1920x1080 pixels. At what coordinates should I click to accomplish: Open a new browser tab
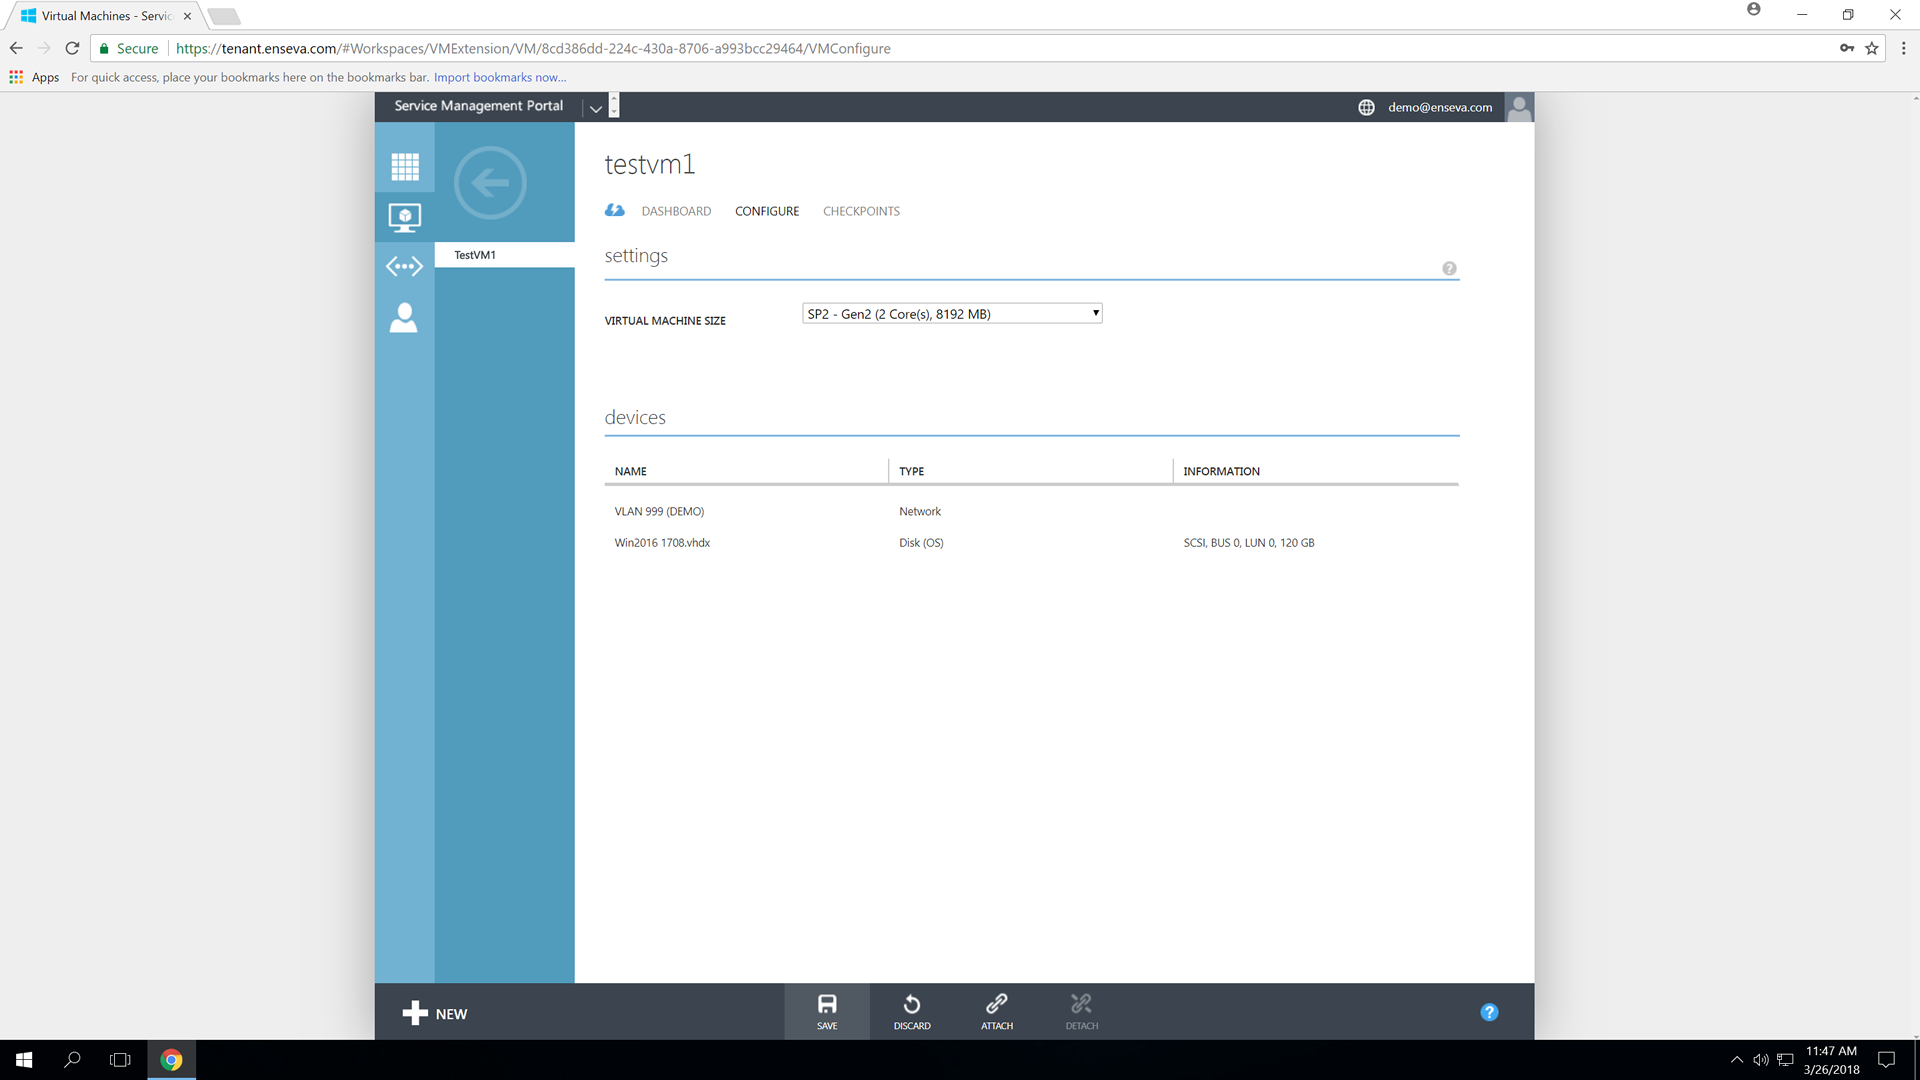224,16
